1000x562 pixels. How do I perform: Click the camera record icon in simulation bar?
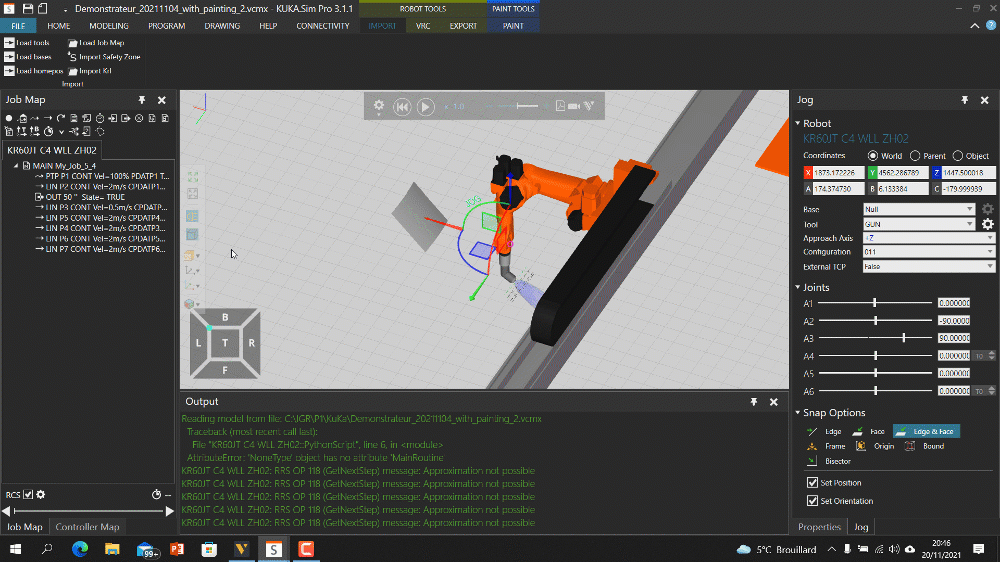[x=574, y=106]
